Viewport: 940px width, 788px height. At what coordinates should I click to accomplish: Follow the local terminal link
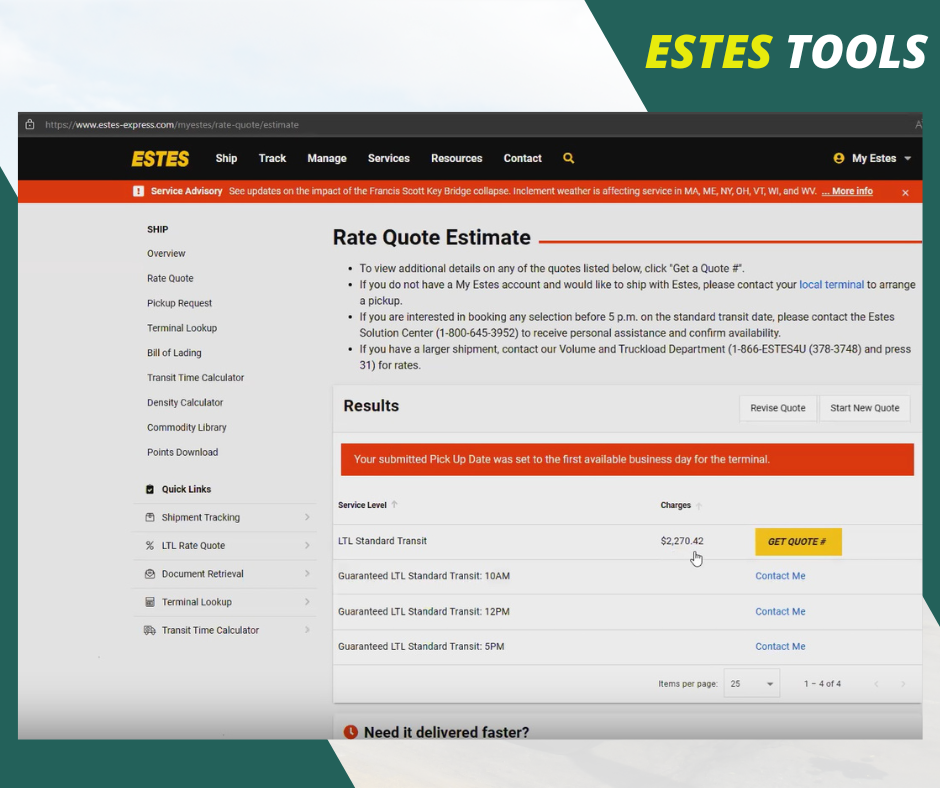(x=831, y=285)
